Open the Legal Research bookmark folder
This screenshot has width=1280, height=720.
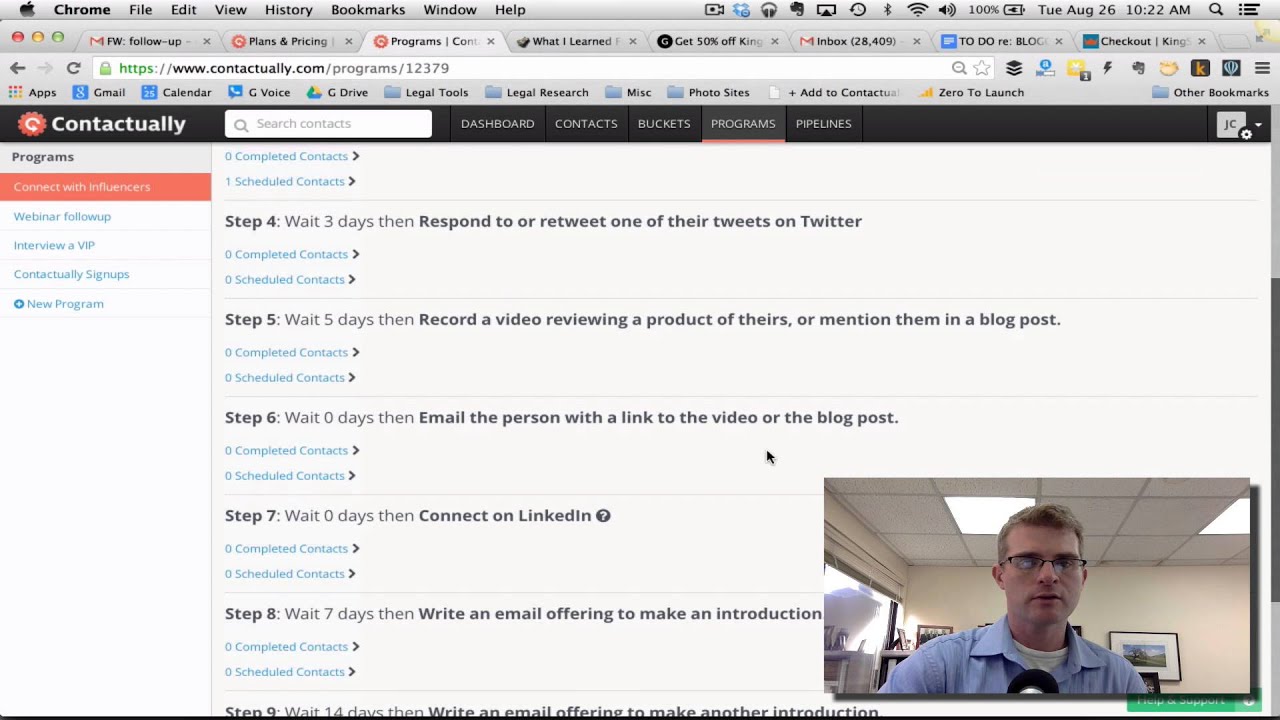click(x=537, y=92)
